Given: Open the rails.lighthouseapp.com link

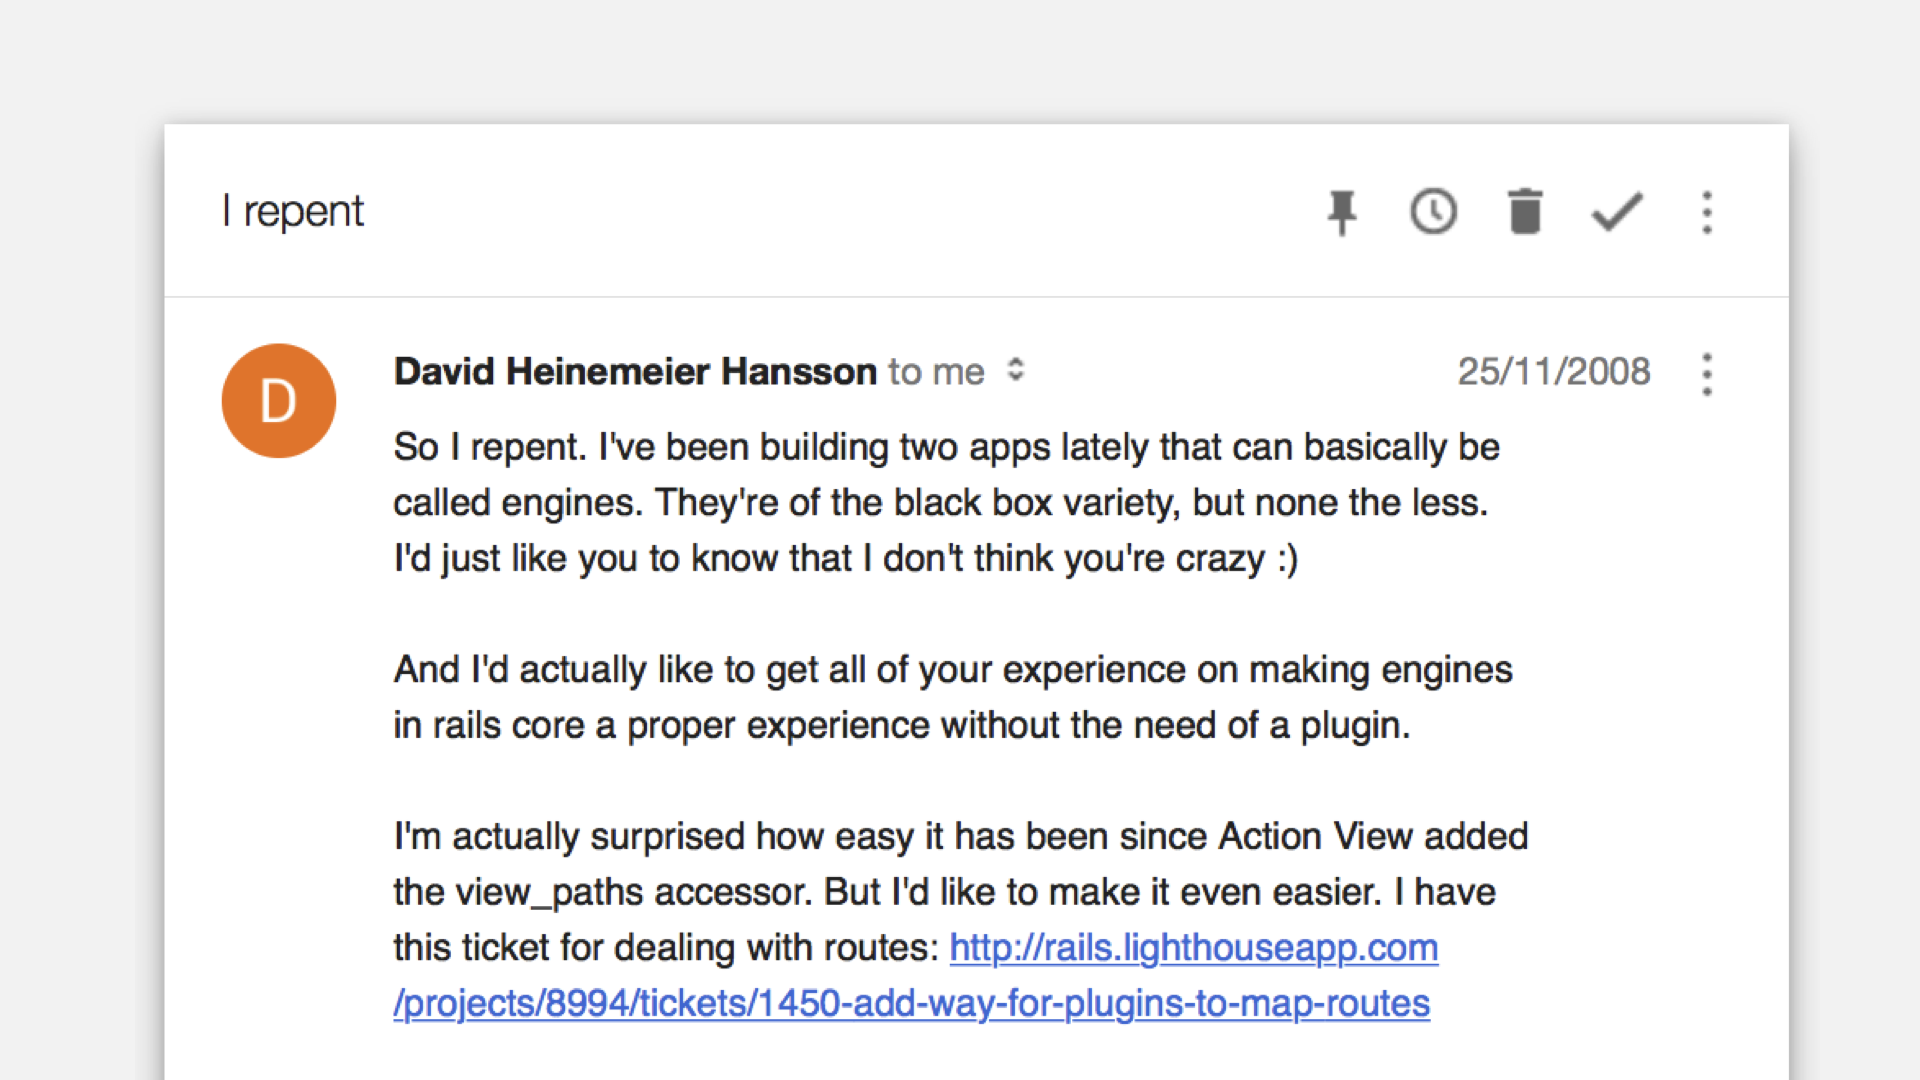Looking at the screenshot, I should click(1194, 947).
